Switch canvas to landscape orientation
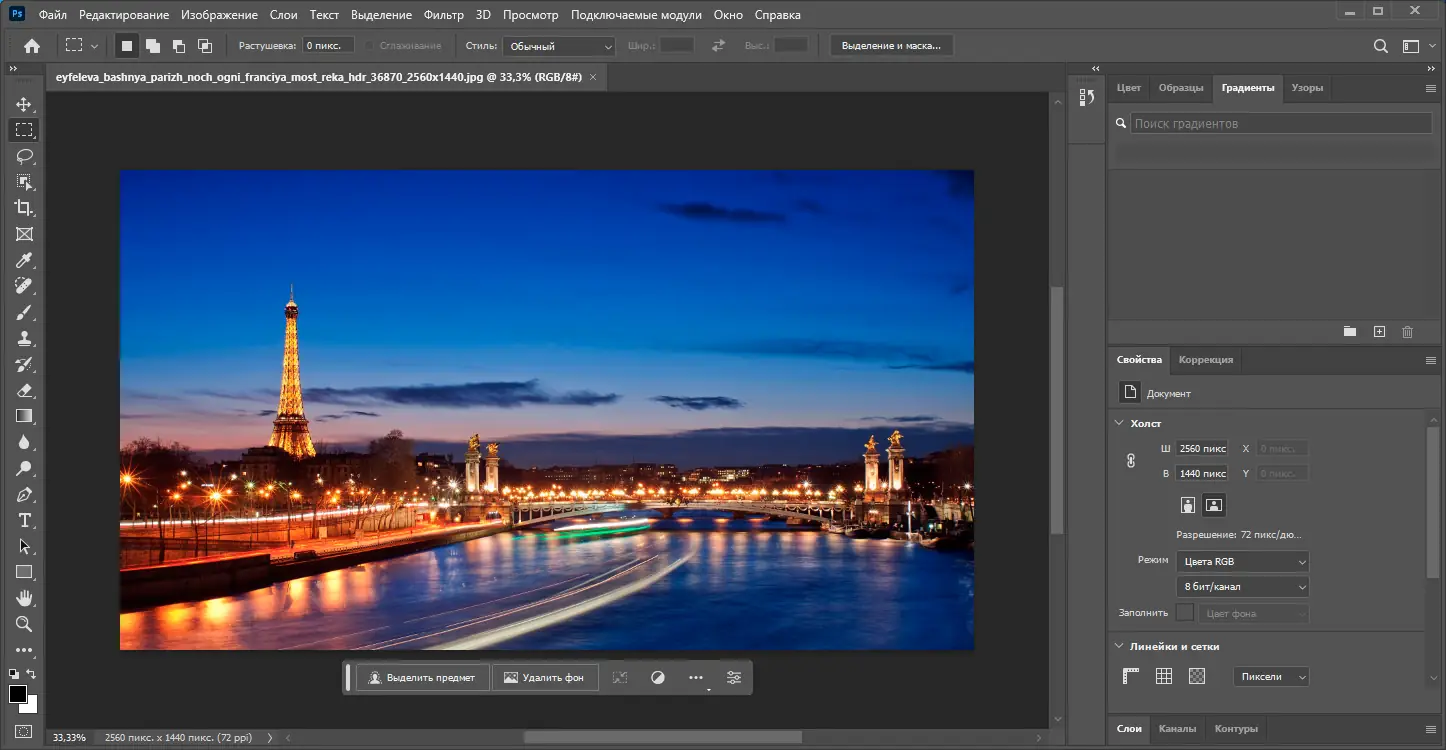The image size is (1446, 750). tap(1213, 505)
